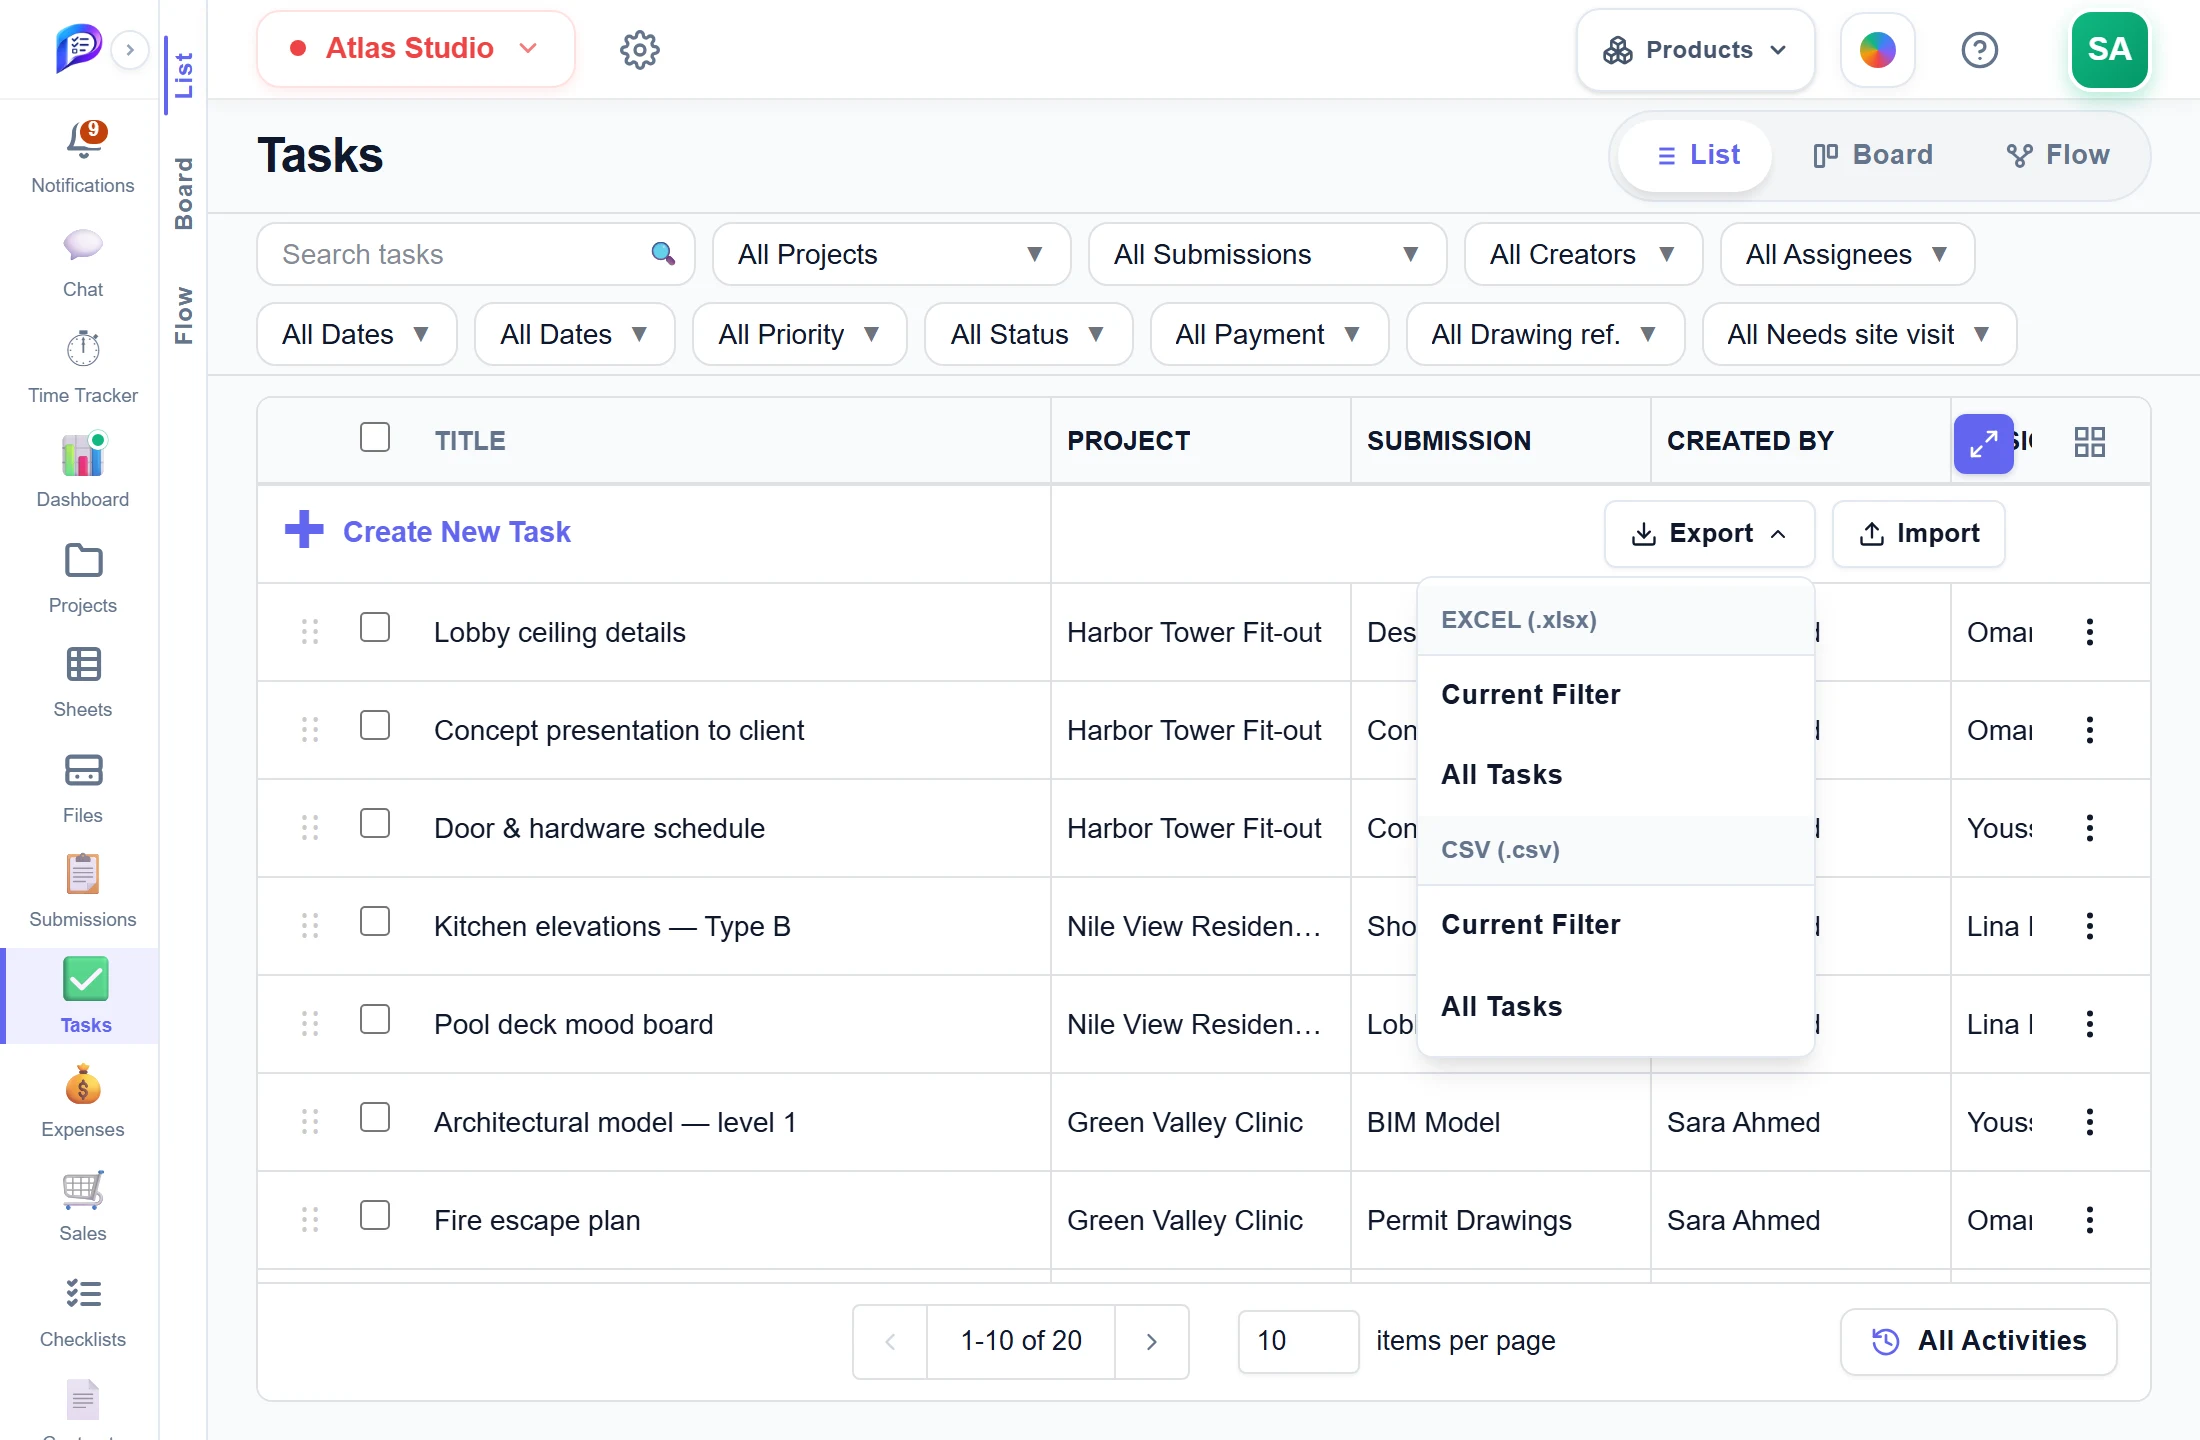This screenshot has width=2200, height=1440.
Task: Check the Kitchen elevations — Type B checkbox
Action: [375, 921]
